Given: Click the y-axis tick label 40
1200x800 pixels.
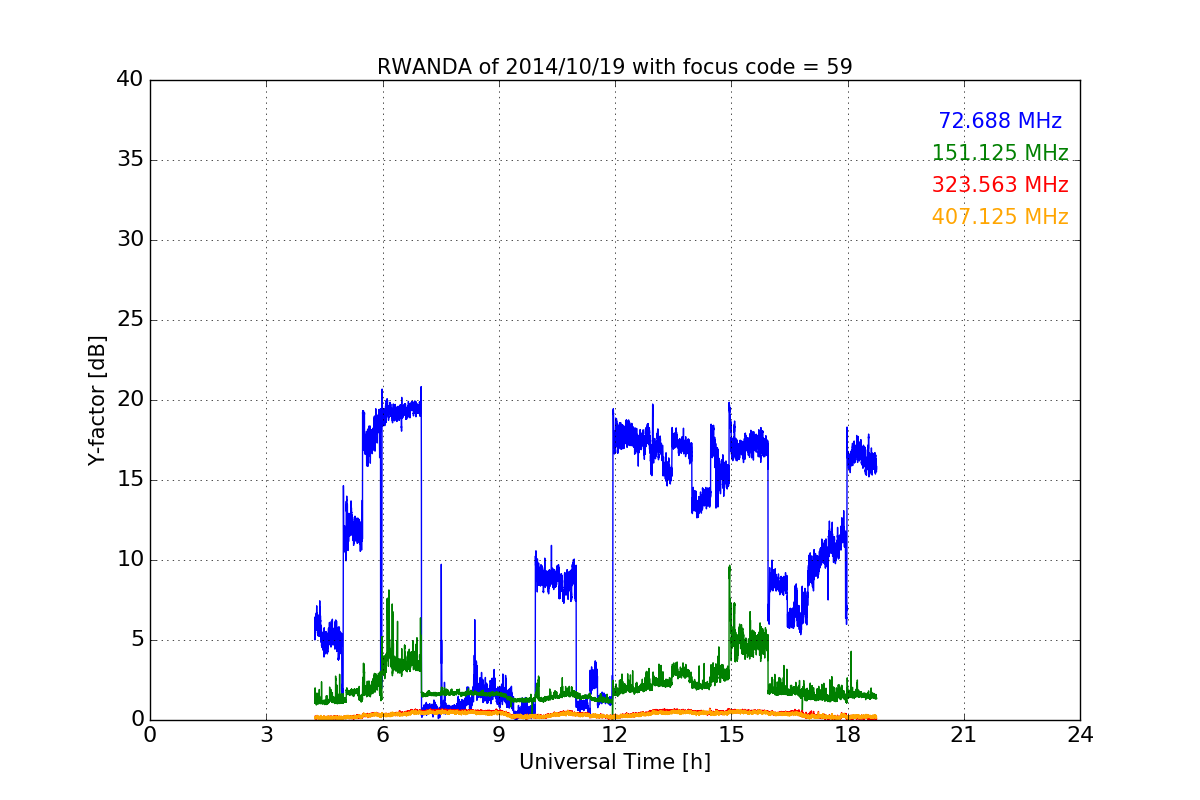Looking at the screenshot, I should click(x=130, y=80).
